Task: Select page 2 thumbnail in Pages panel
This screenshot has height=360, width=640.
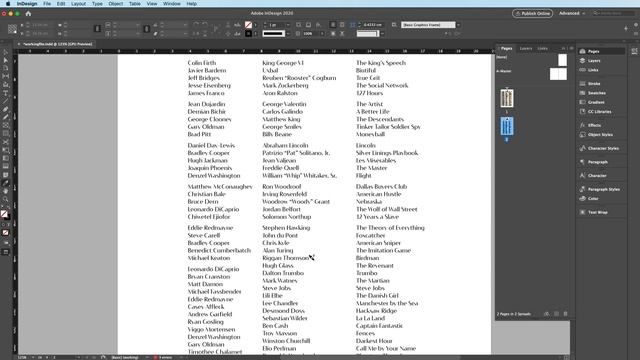Action: pyautogui.click(x=507, y=126)
